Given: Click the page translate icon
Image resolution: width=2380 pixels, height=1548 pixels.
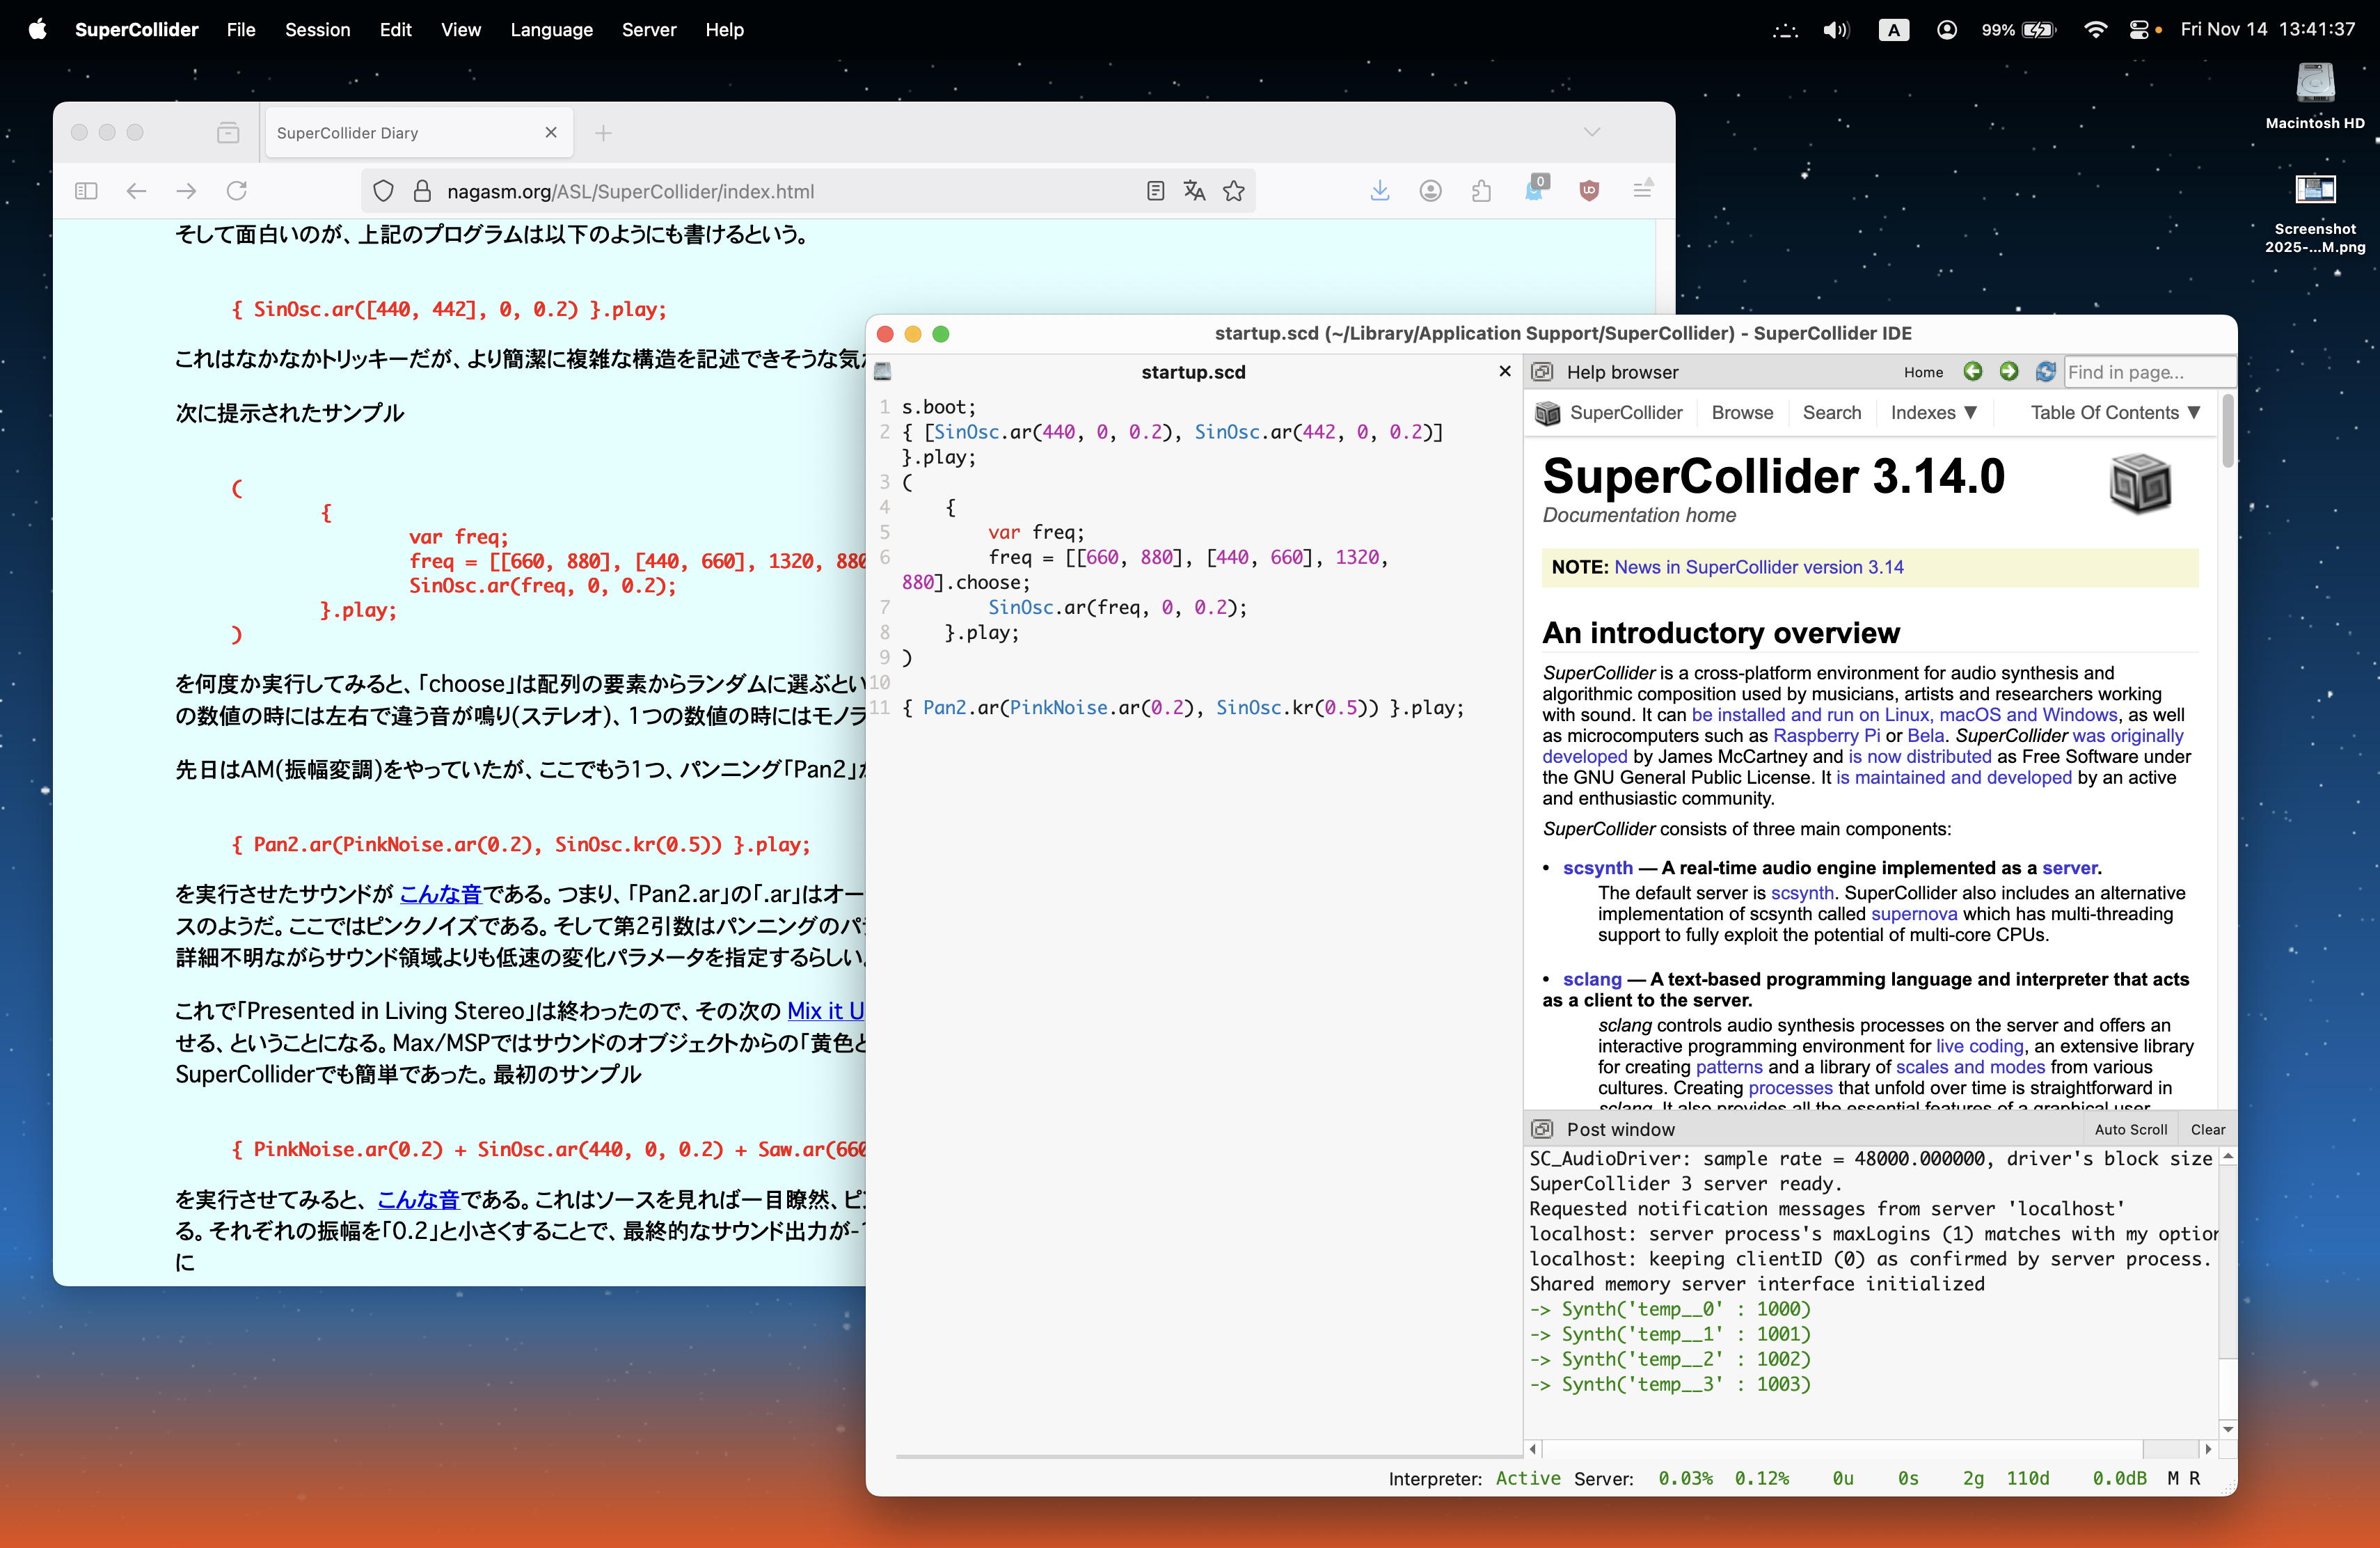Looking at the screenshot, I should click(1194, 191).
